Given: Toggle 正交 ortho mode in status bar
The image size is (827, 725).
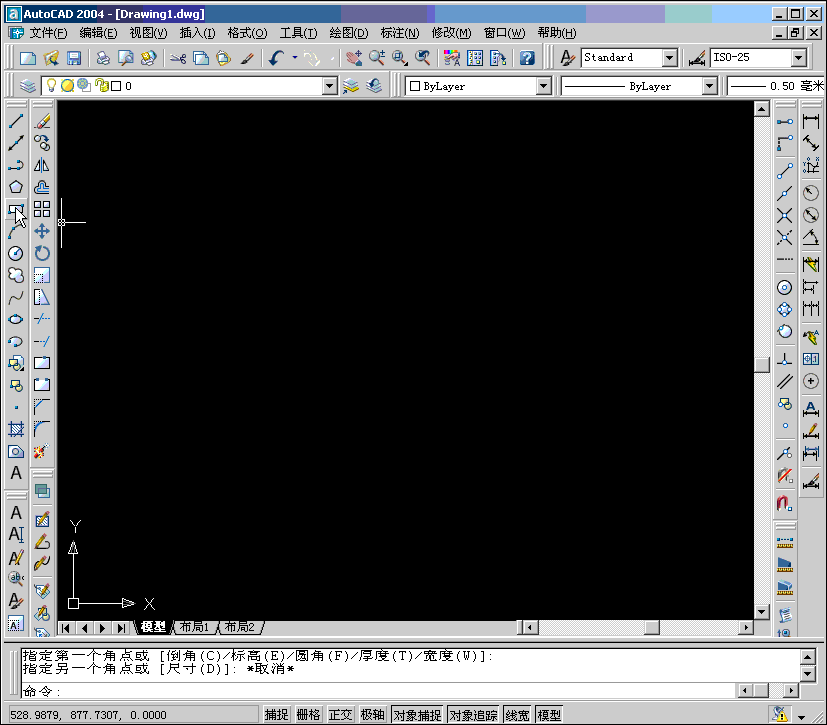Looking at the screenshot, I should [340, 715].
